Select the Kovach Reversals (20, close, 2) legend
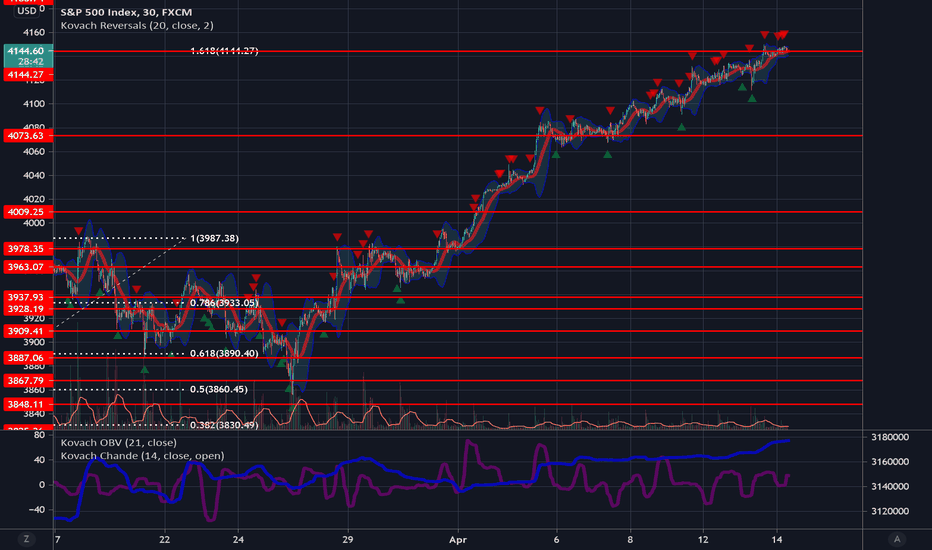Screen dimensions: 932x550 pos(137,26)
